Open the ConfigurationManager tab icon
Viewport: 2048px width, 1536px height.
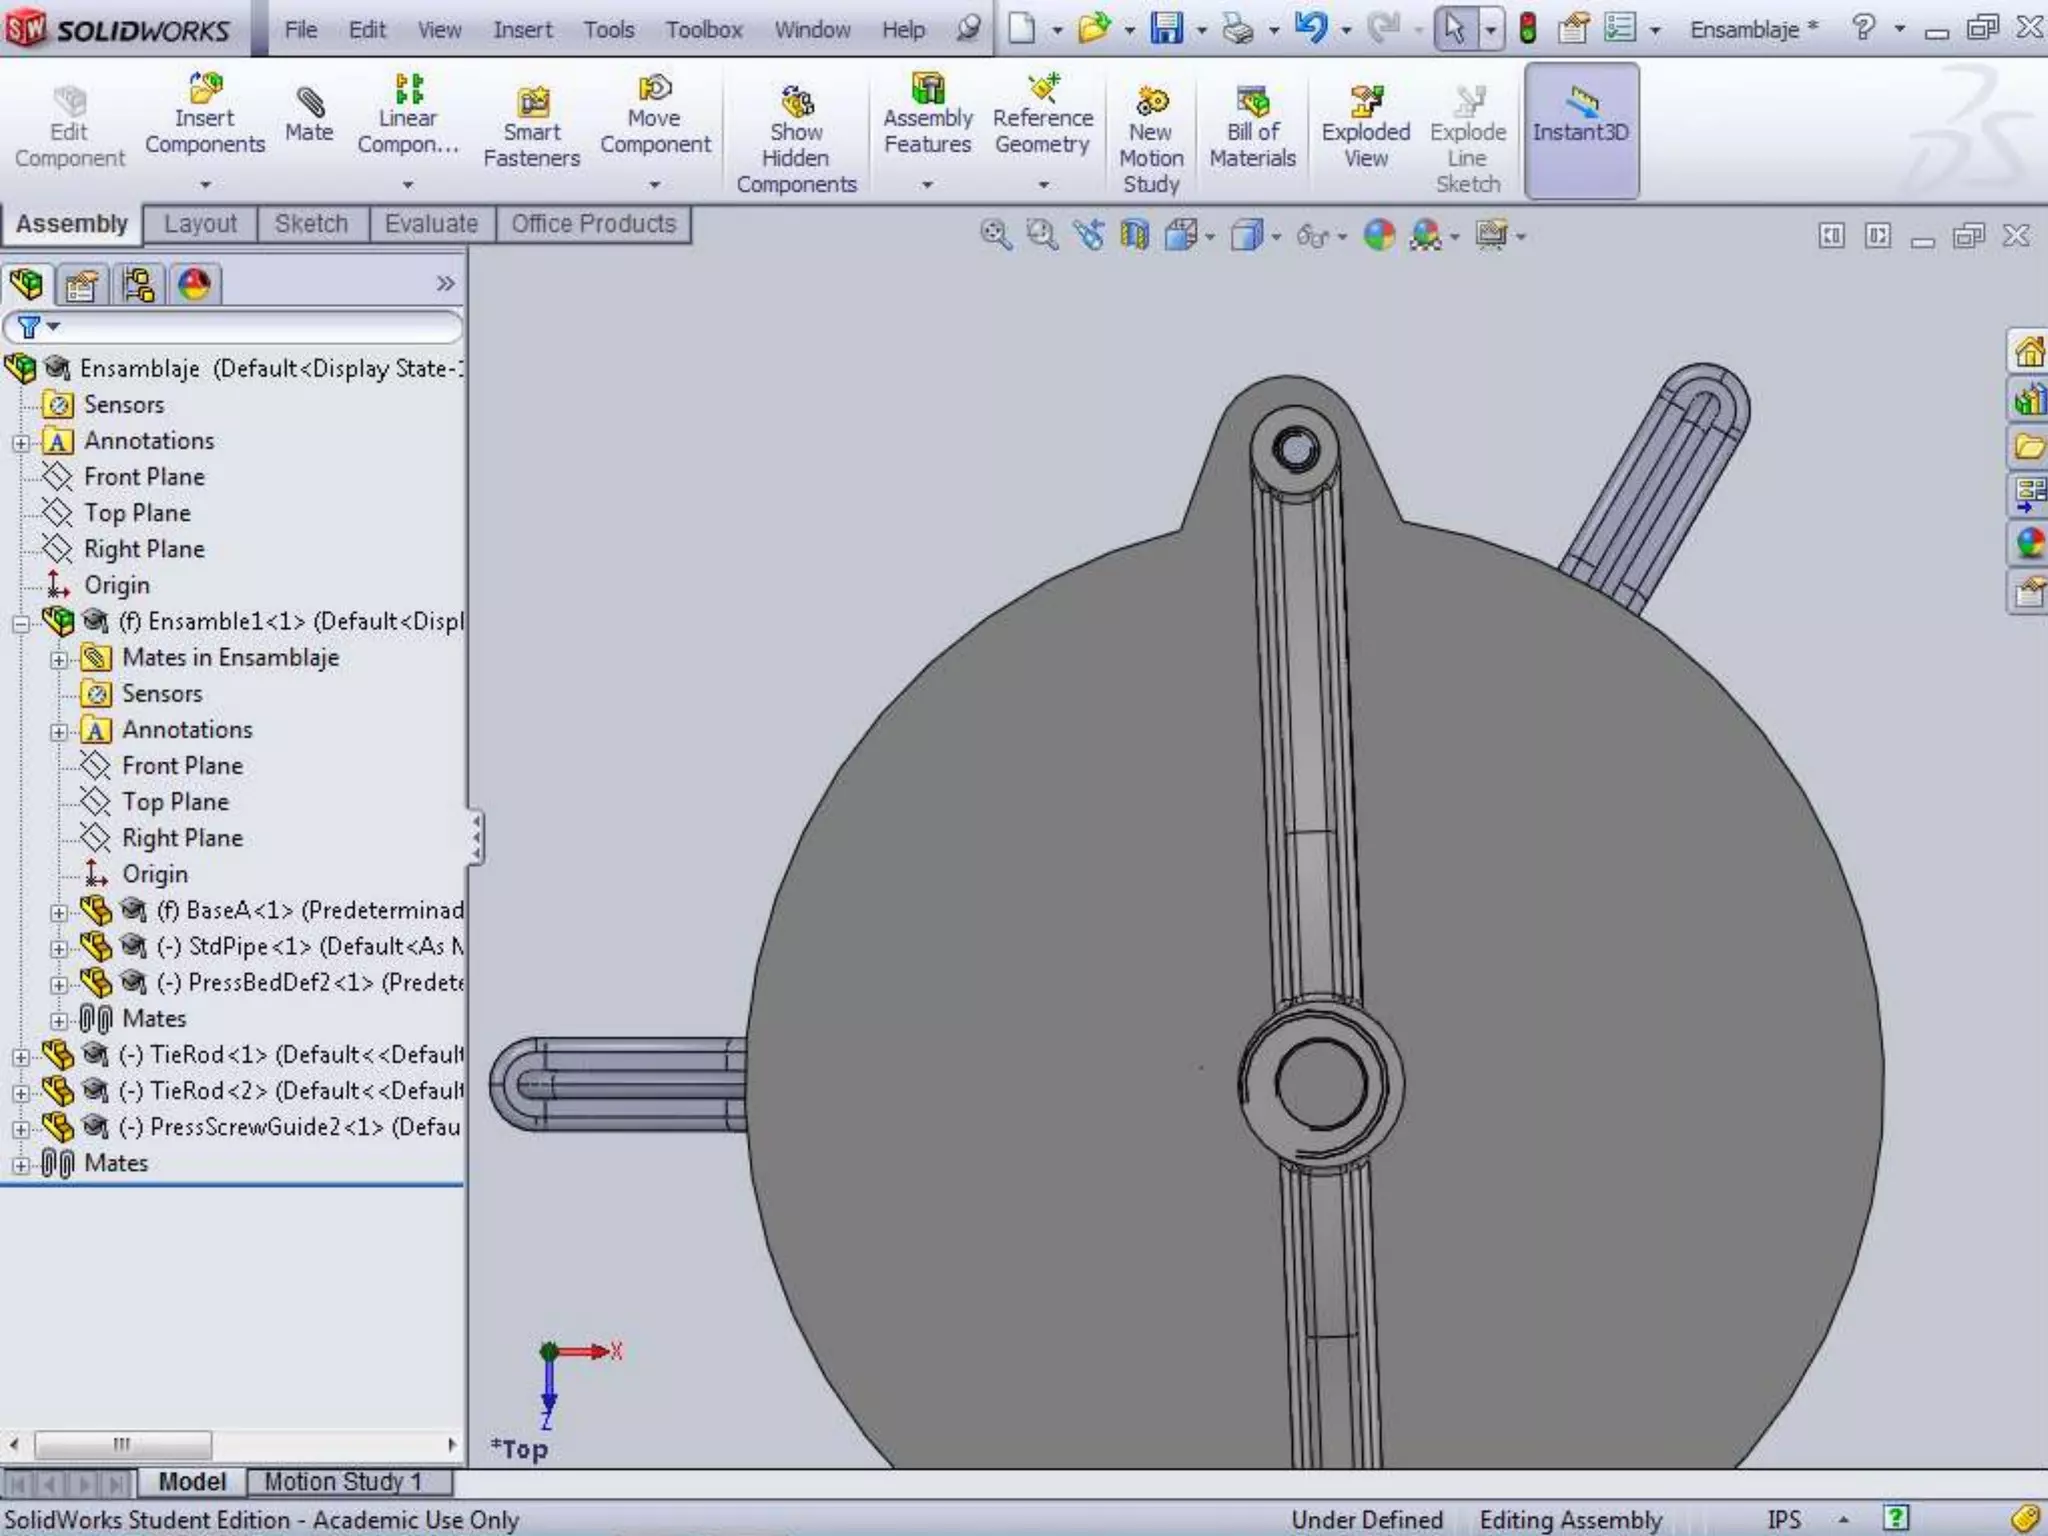click(x=138, y=285)
